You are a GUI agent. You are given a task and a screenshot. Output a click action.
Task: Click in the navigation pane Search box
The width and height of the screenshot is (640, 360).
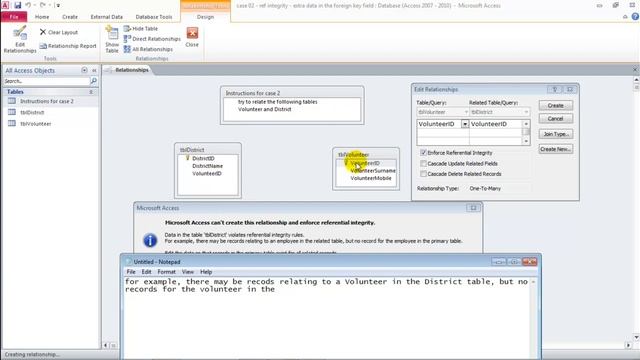[46, 81]
